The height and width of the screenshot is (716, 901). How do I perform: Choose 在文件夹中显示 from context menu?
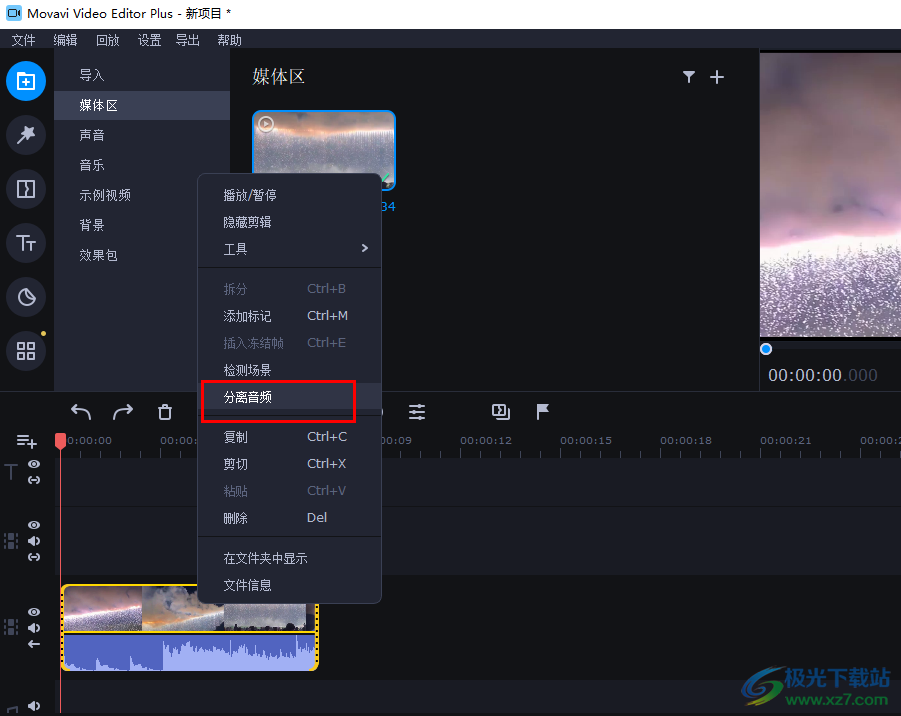[x=290, y=558]
